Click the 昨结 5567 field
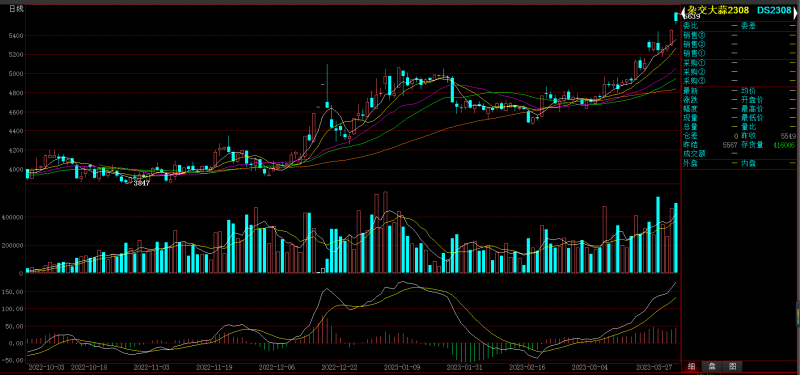The image size is (800, 375). tap(711, 145)
